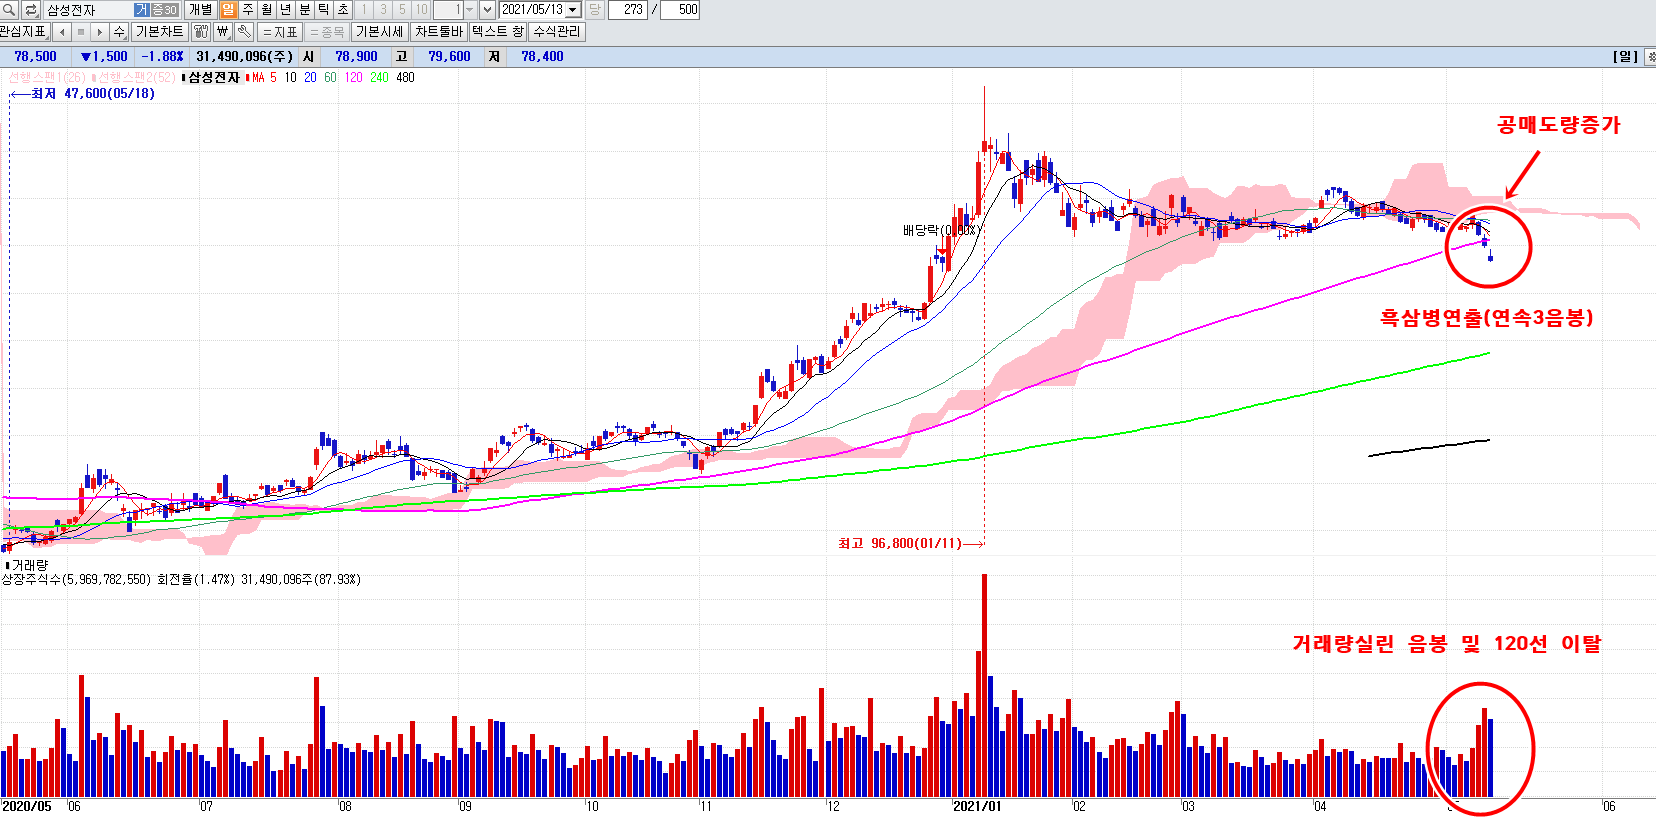Open the =종목 stock list

click(326, 32)
